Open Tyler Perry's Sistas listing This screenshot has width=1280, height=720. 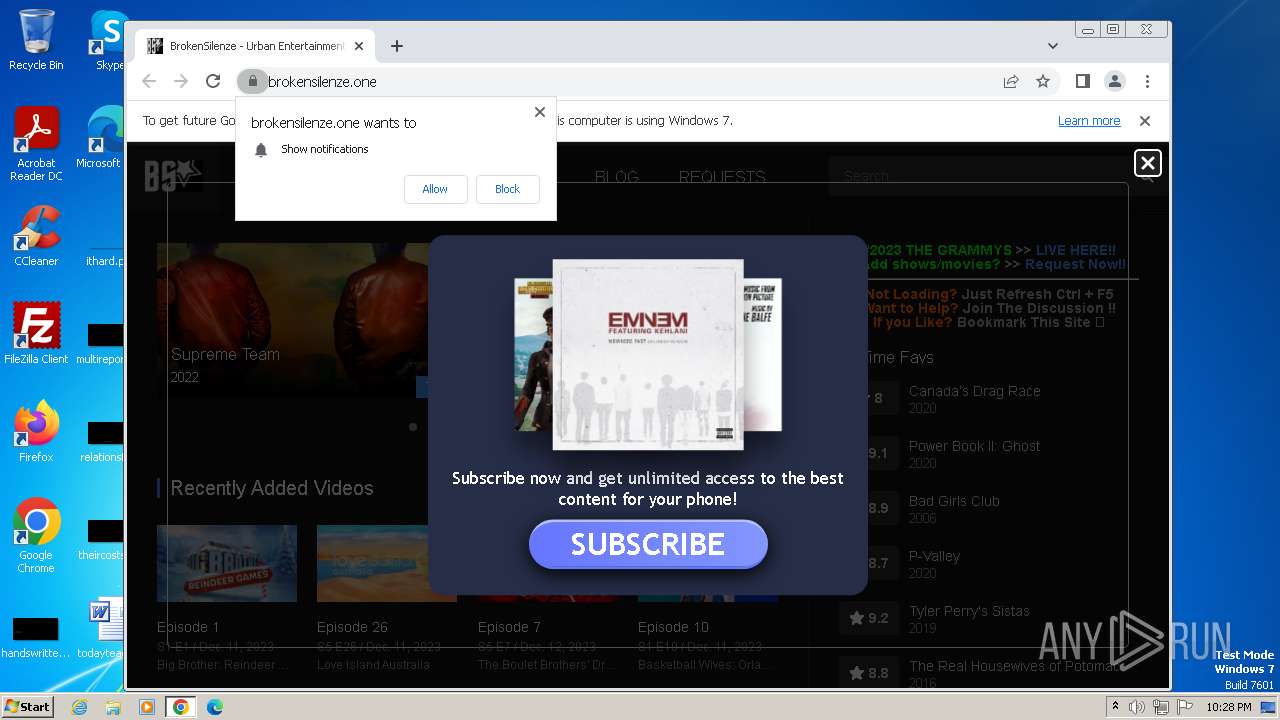pyautogui.click(x=969, y=611)
